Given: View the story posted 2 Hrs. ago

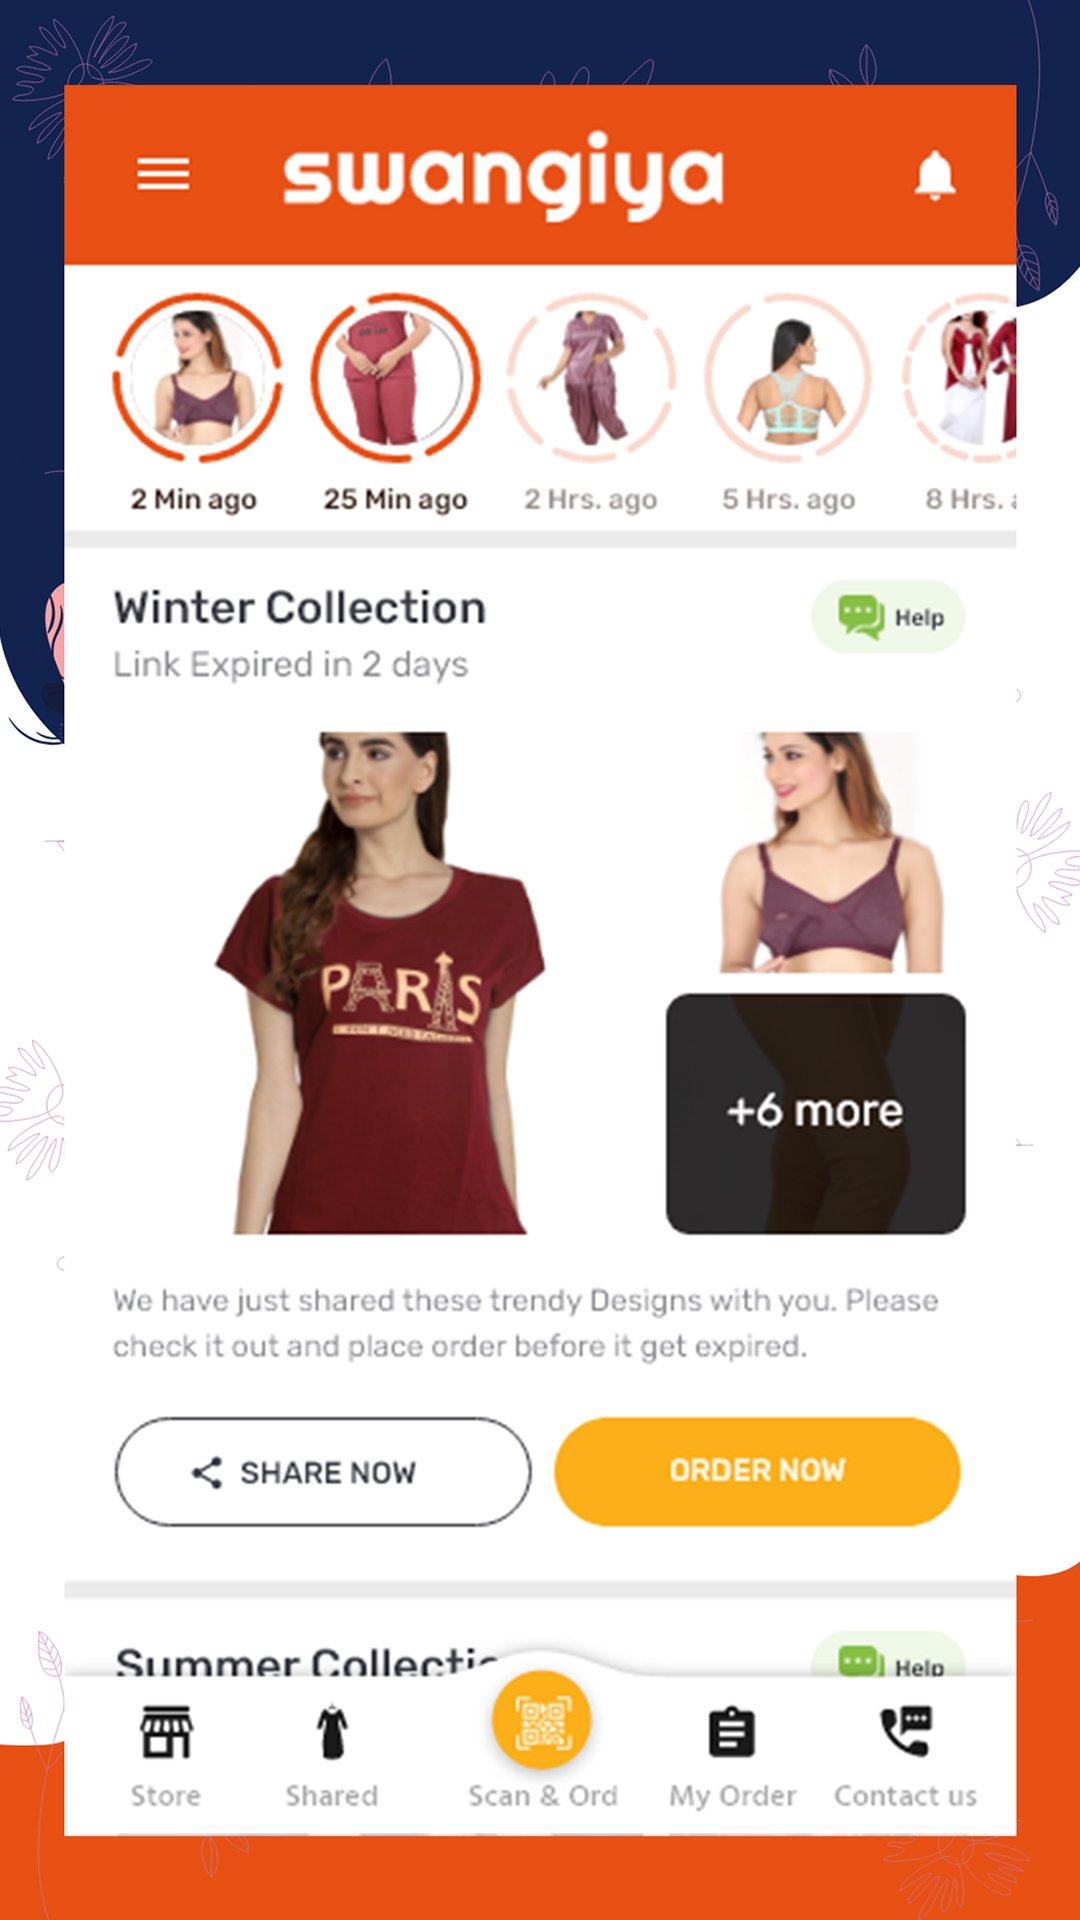Looking at the screenshot, I should tap(592, 377).
